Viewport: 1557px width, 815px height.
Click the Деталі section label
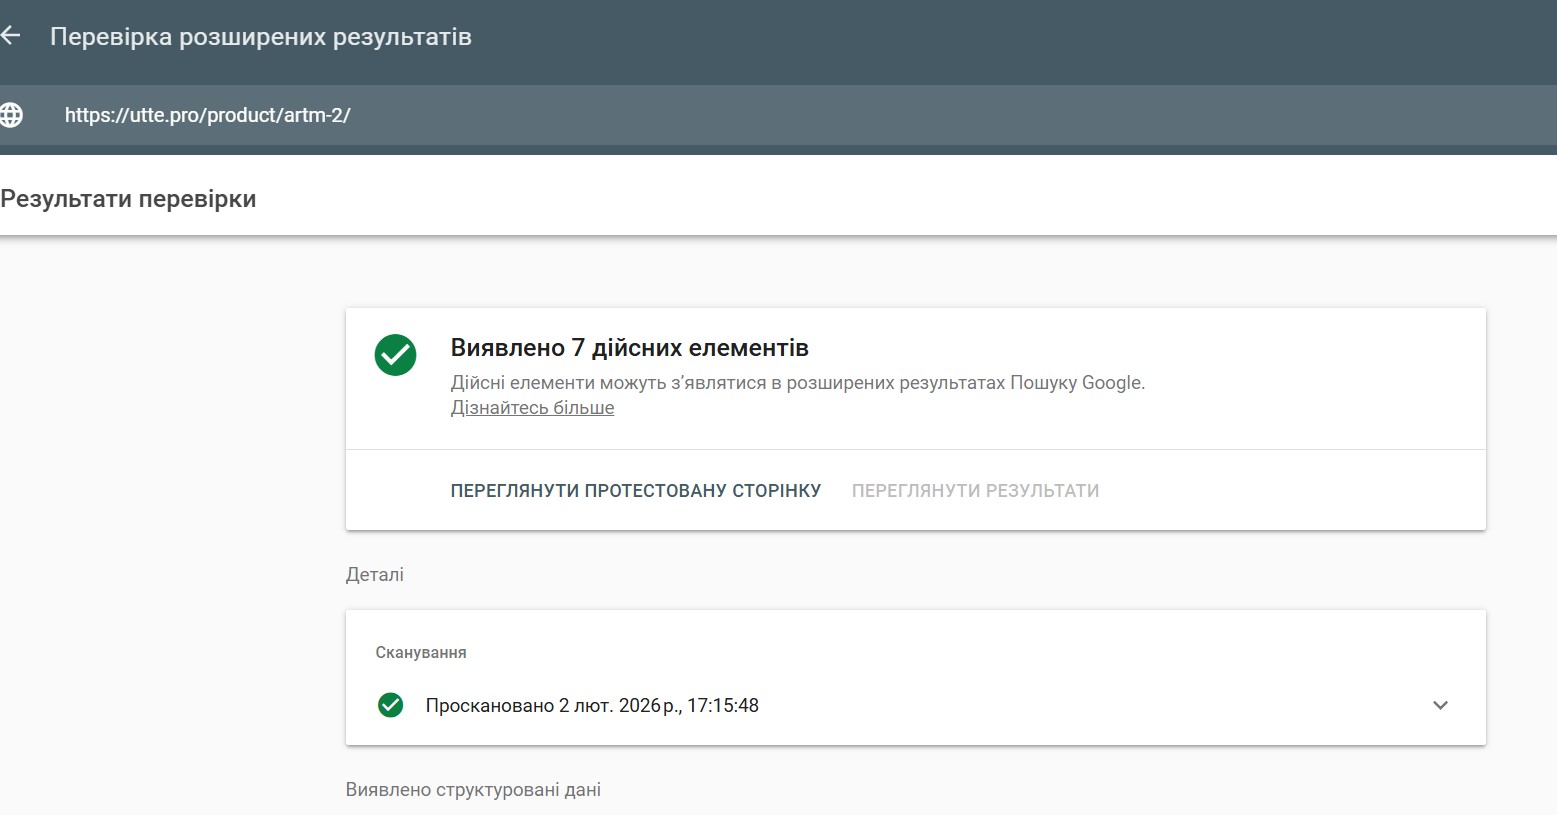tap(374, 575)
